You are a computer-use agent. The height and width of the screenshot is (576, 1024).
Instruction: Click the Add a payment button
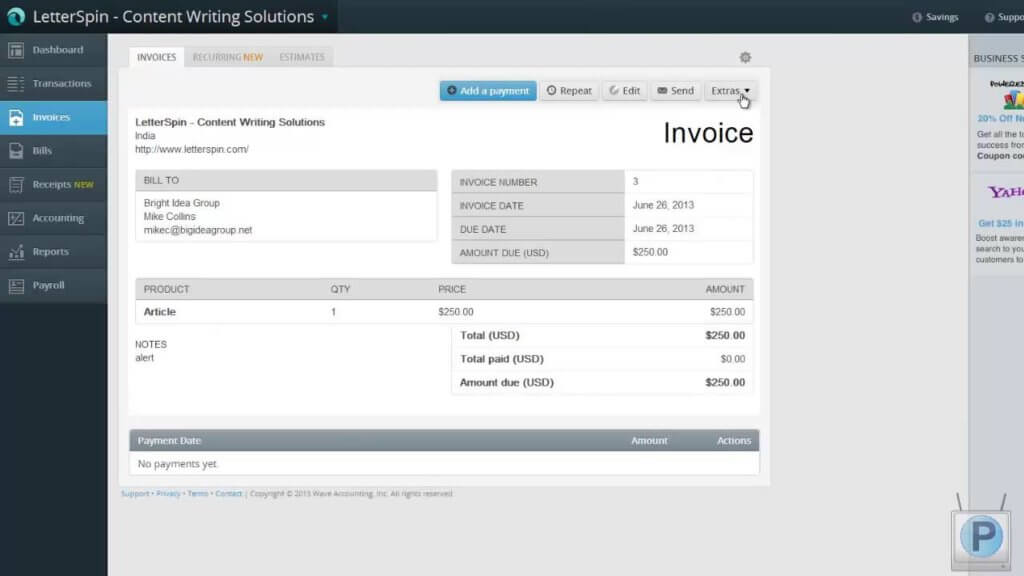[488, 91]
